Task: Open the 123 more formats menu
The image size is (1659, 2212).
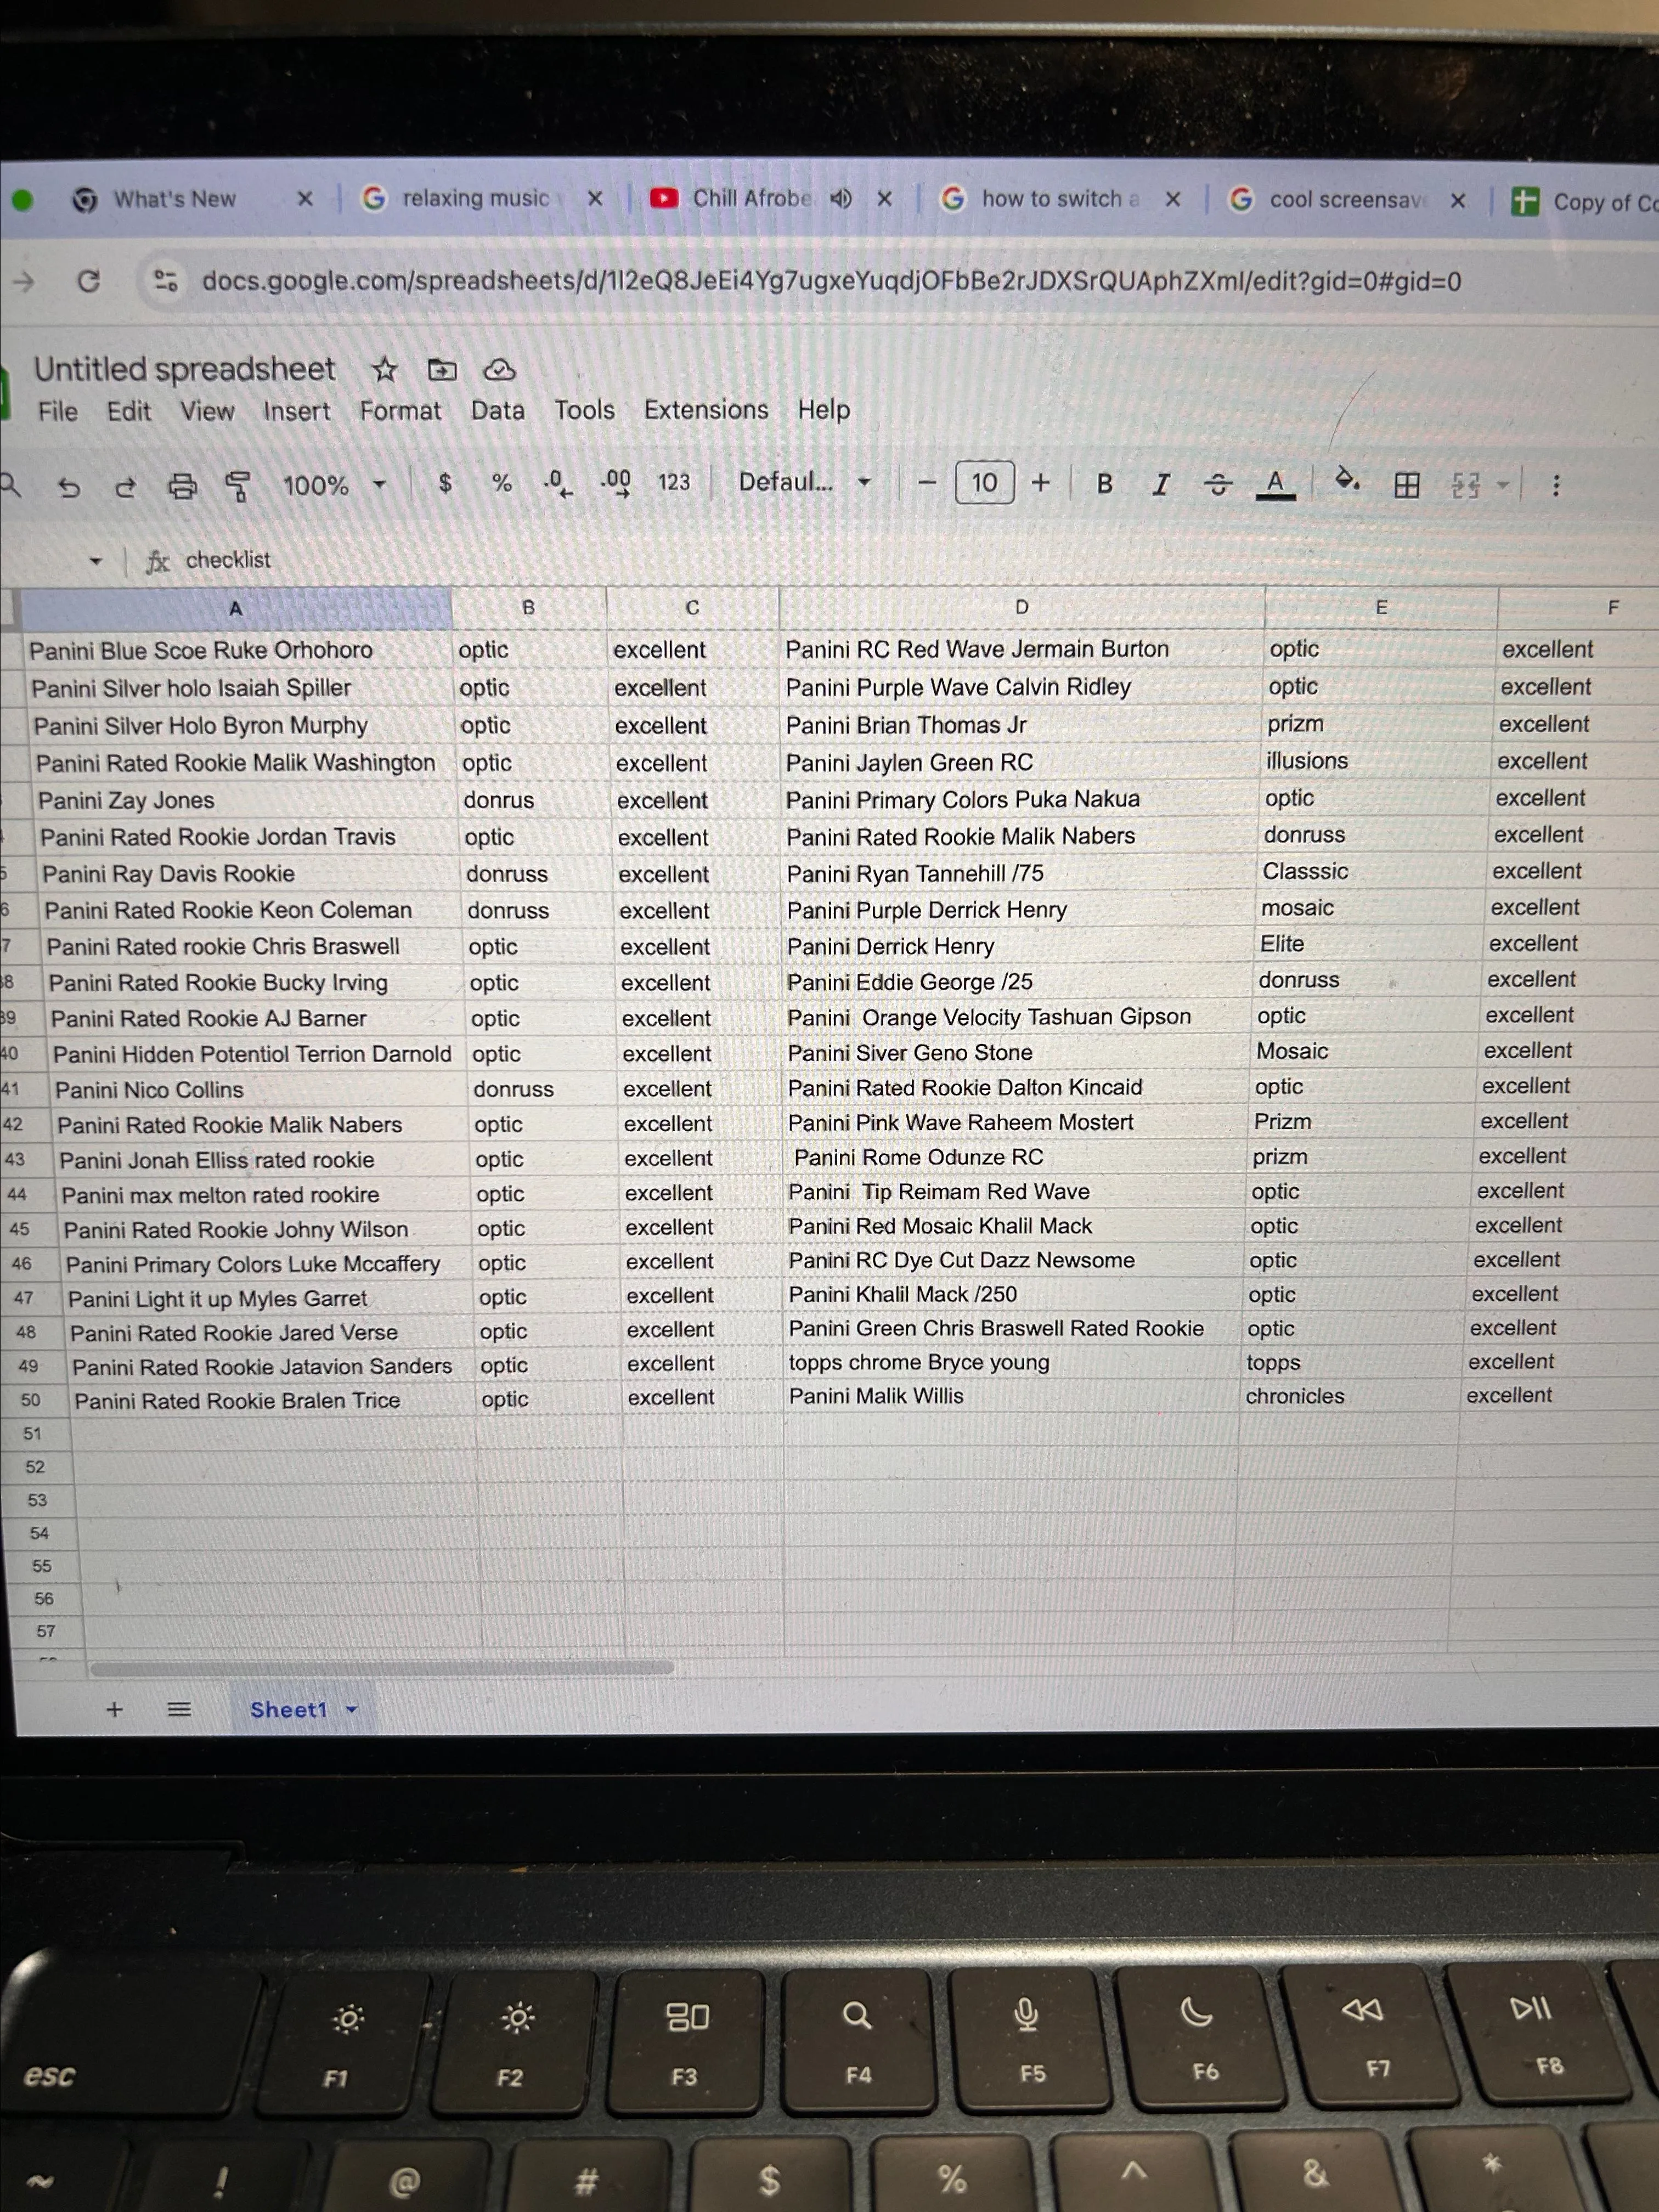Action: coord(673,482)
